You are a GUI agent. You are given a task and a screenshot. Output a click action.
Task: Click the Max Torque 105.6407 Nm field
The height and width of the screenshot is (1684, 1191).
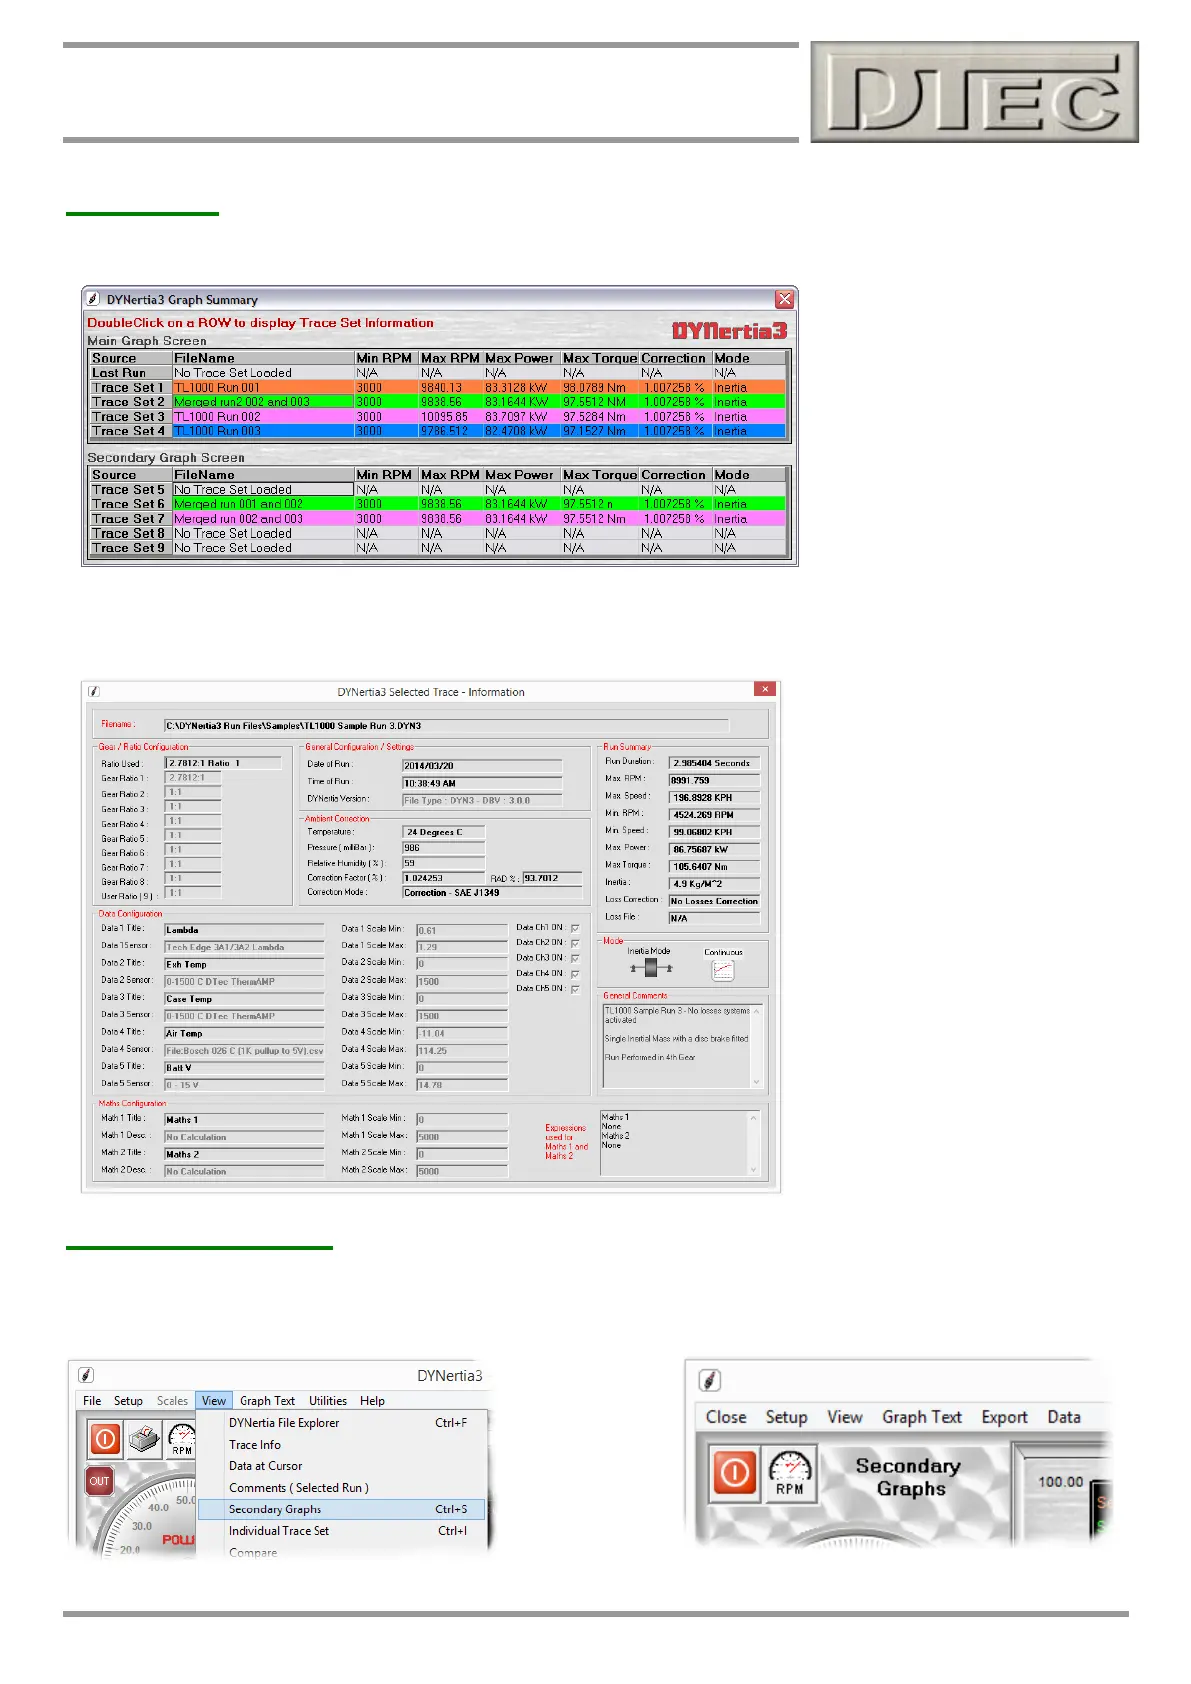[x=714, y=867]
